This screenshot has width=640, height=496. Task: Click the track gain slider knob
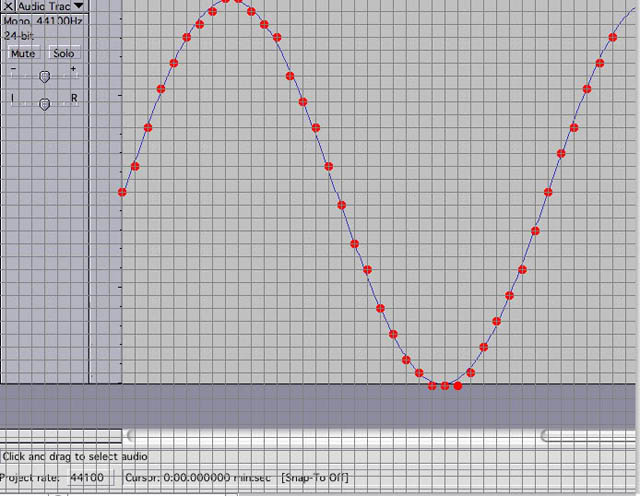(x=44, y=76)
